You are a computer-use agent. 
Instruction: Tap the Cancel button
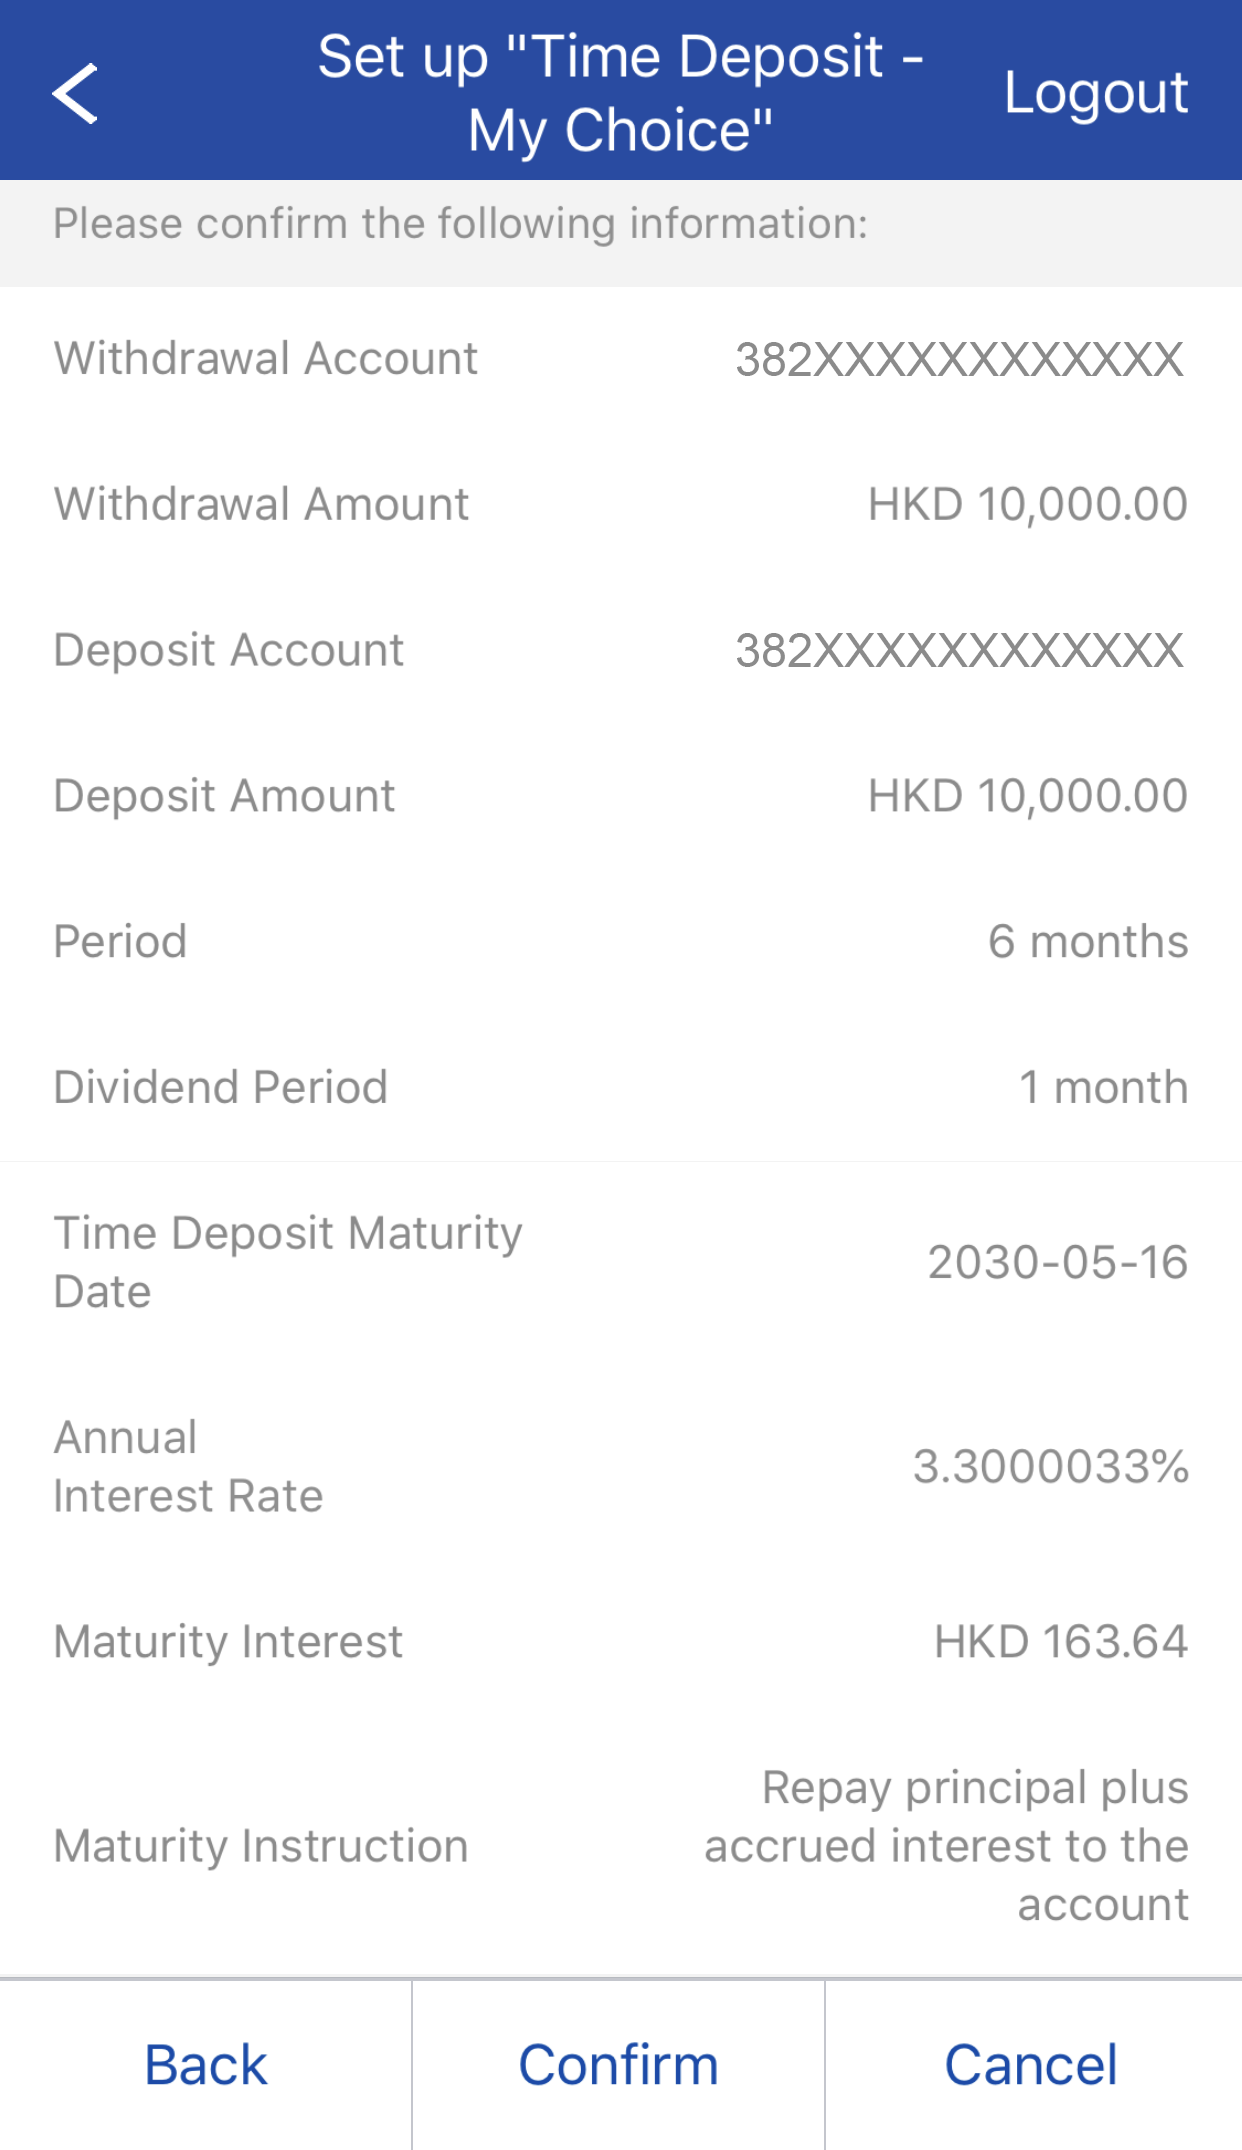click(x=1031, y=2065)
